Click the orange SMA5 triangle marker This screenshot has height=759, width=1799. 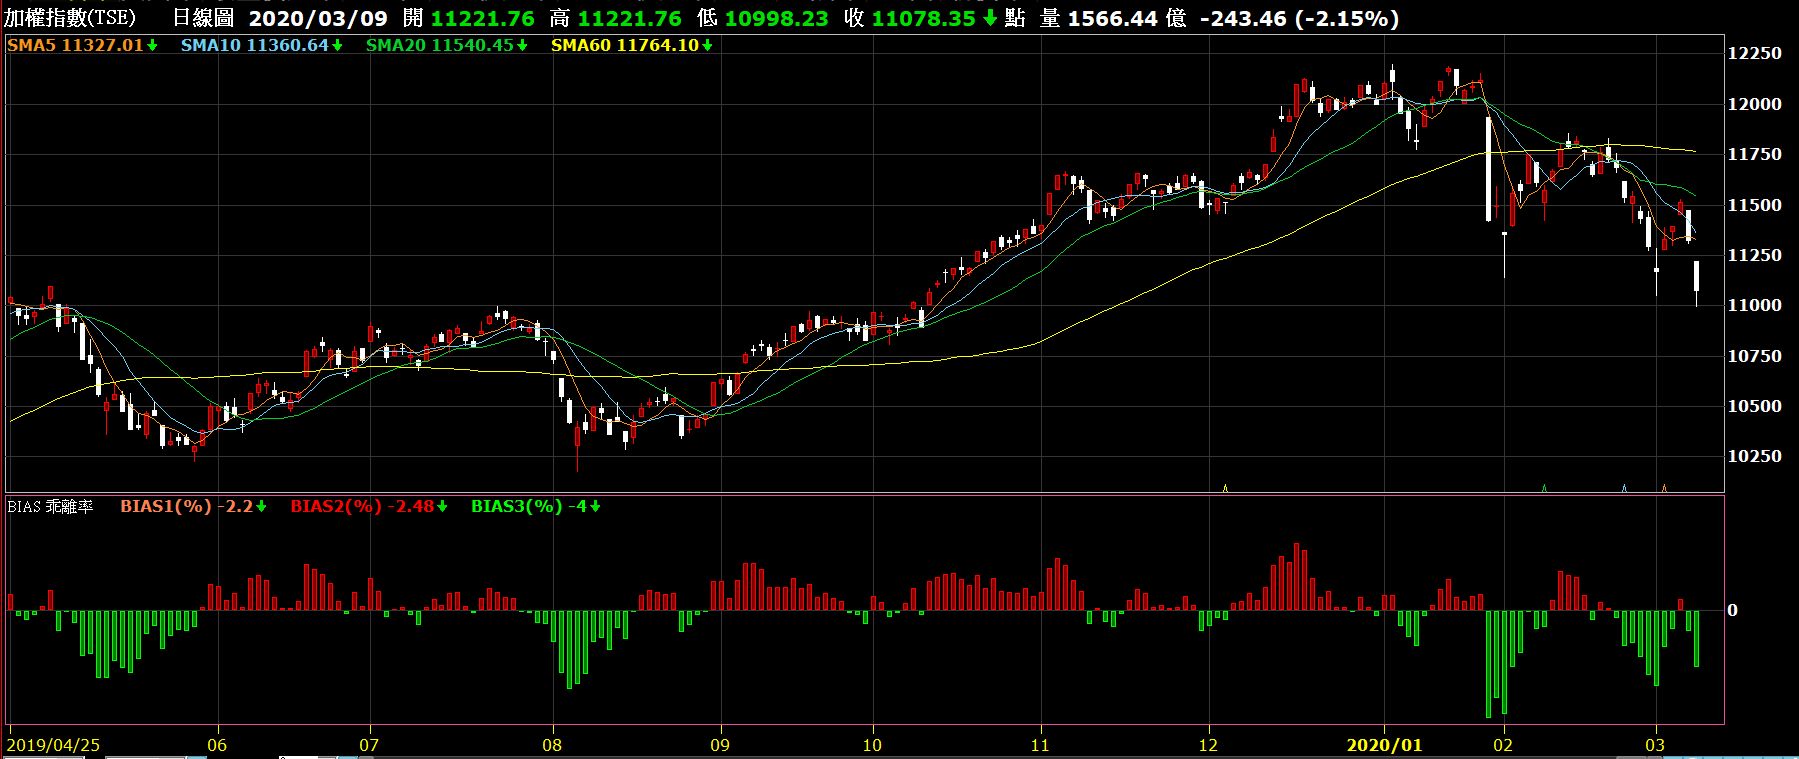coord(1664,488)
